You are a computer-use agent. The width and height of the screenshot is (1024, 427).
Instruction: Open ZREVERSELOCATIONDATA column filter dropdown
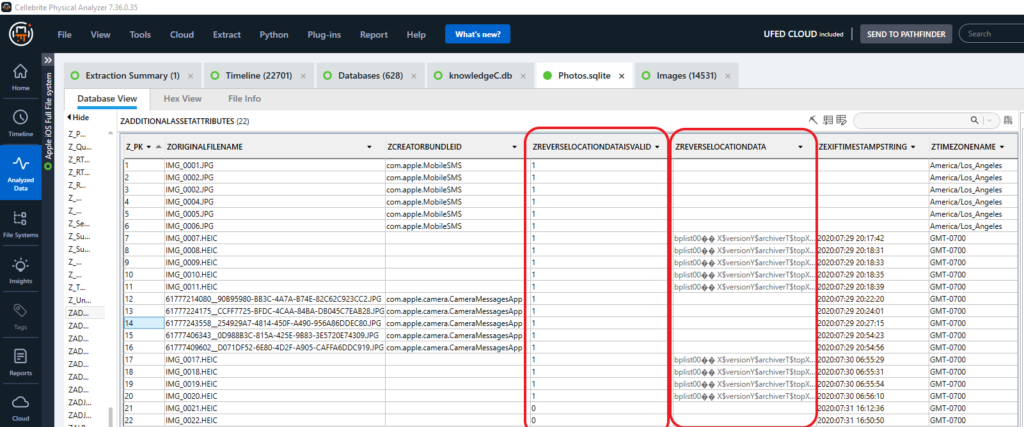[x=800, y=147]
